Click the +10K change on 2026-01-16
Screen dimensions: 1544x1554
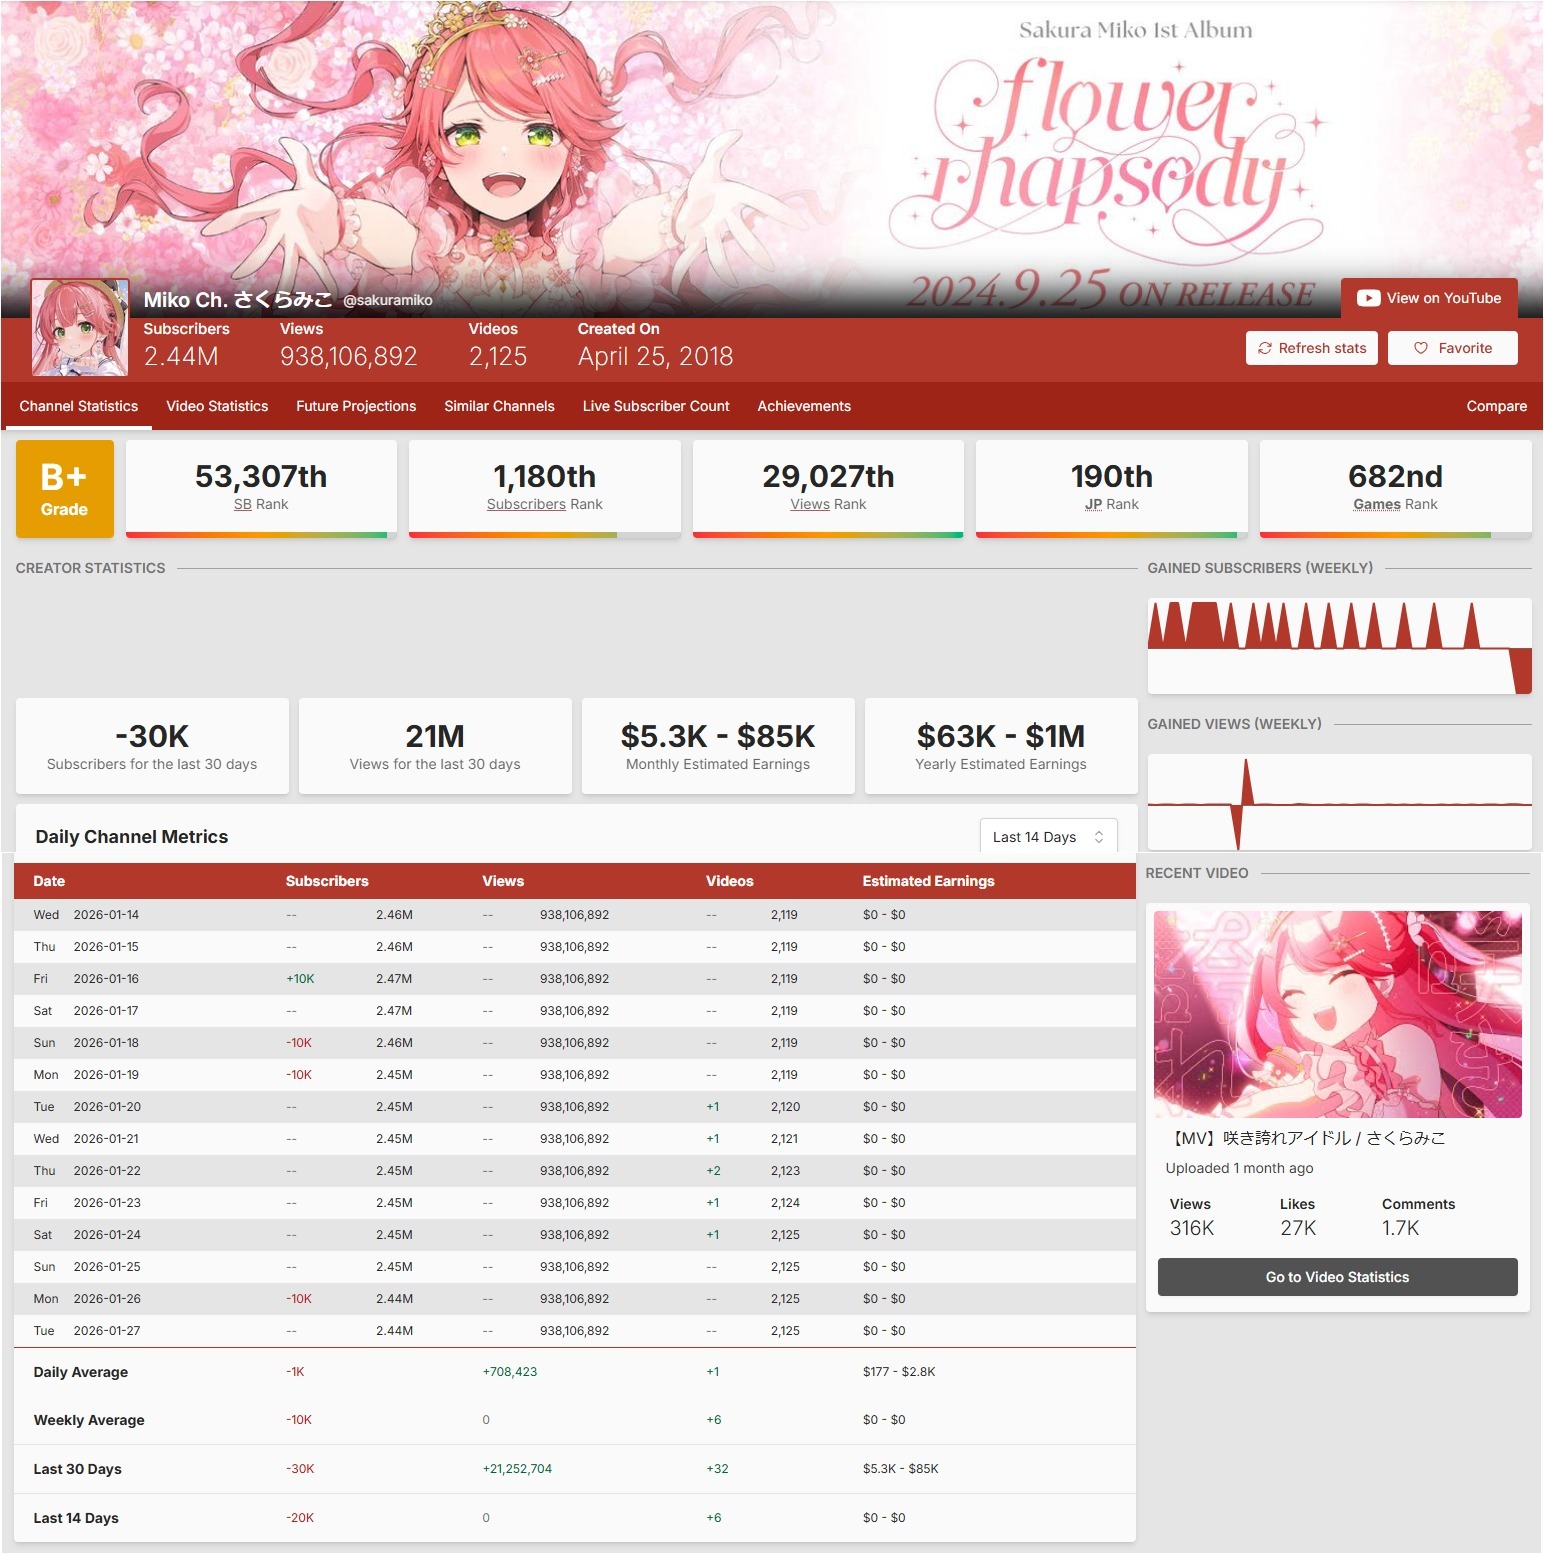[300, 979]
